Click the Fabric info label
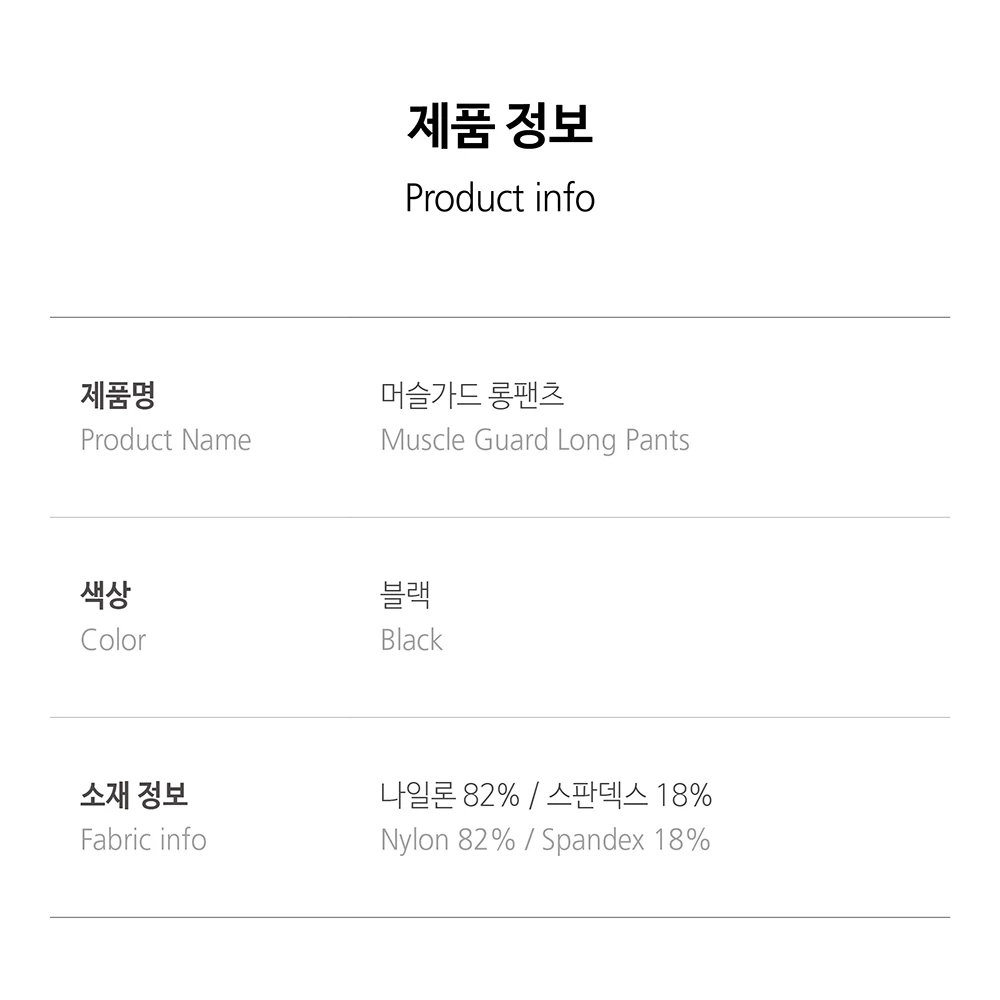This screenshot has width=1000, height=1000. tap(143, 840)
